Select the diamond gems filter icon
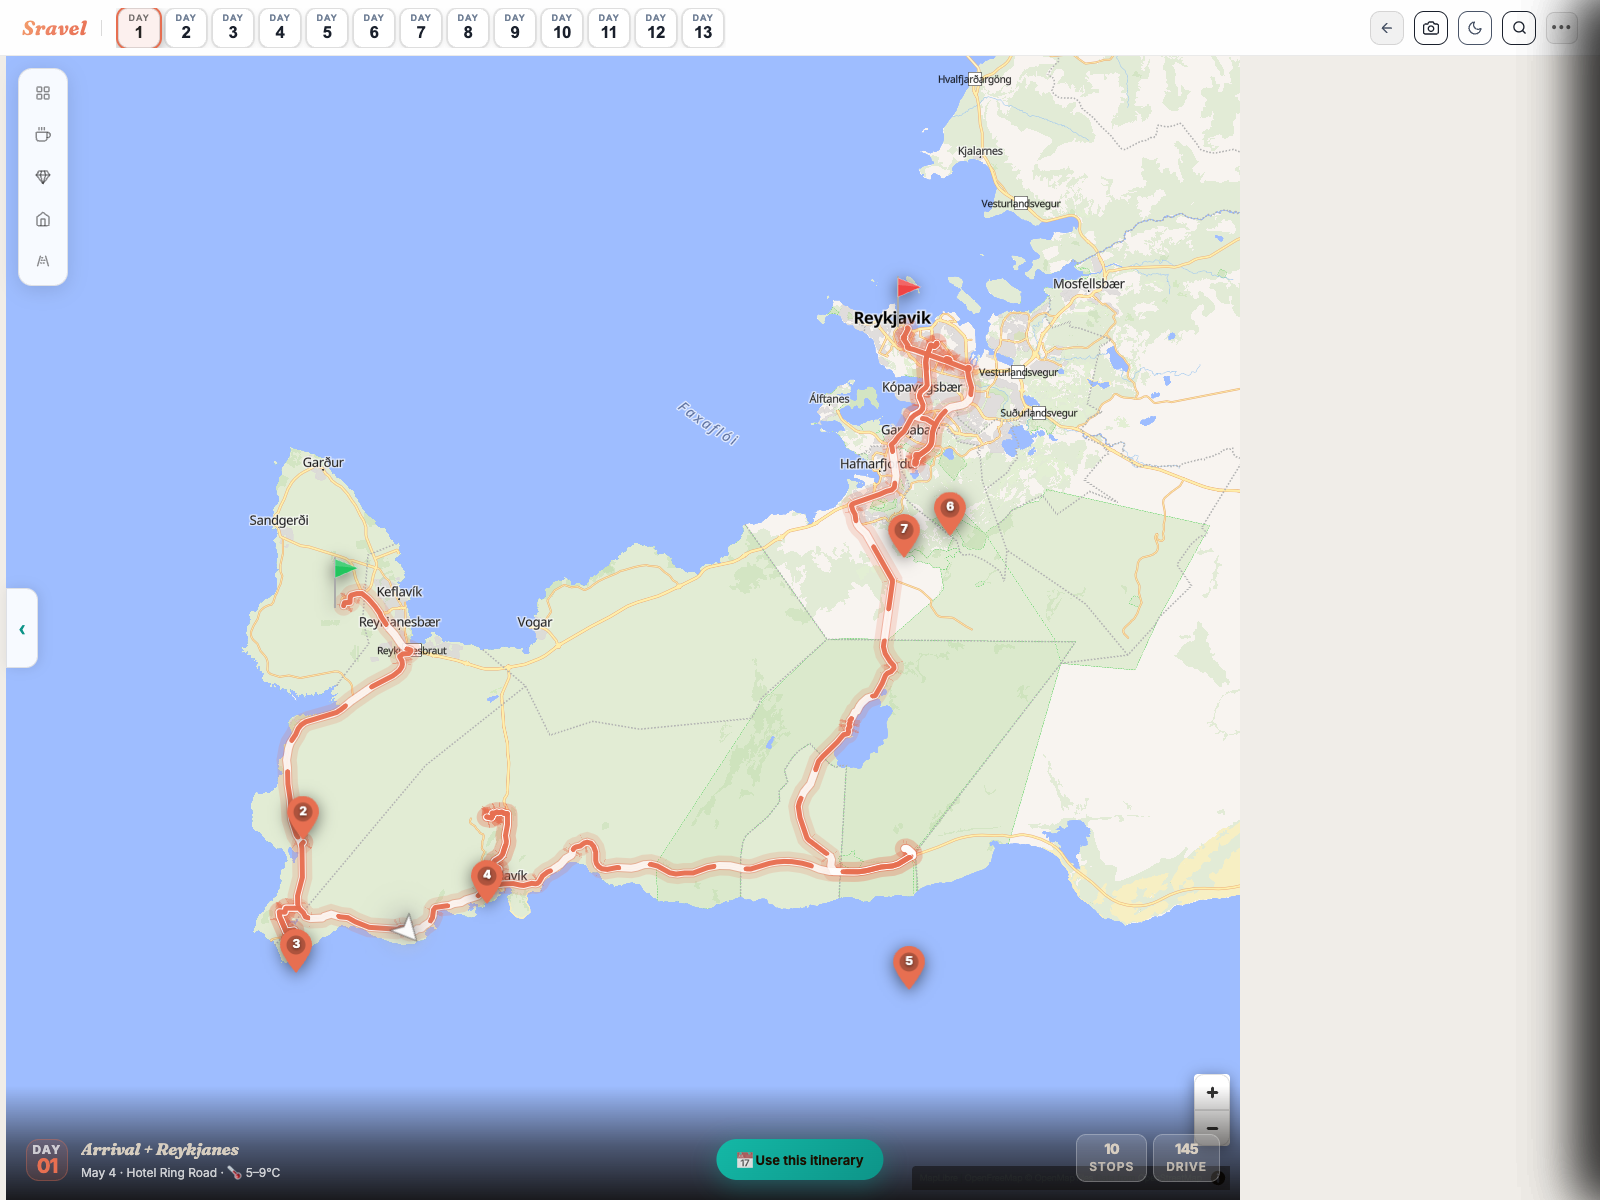 click(43, 177)
